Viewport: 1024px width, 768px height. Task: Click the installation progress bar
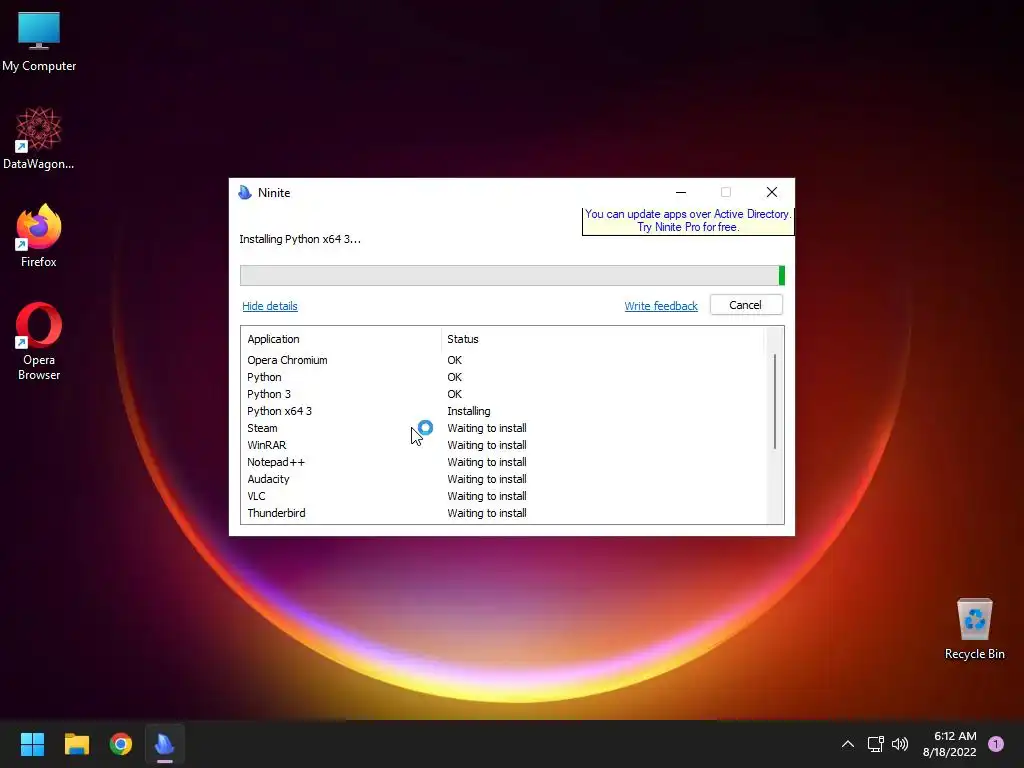pos(512,276)
